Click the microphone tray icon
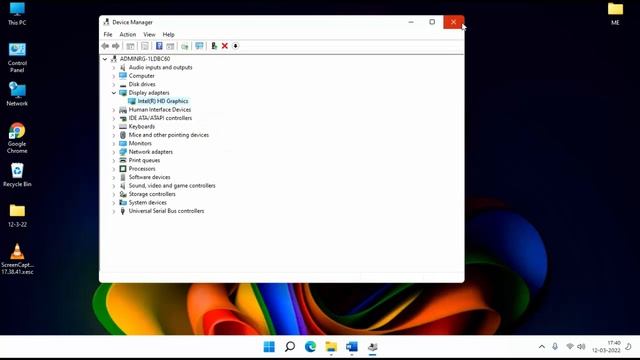This screenshot has height=360, width=640. tap(555, 347)
